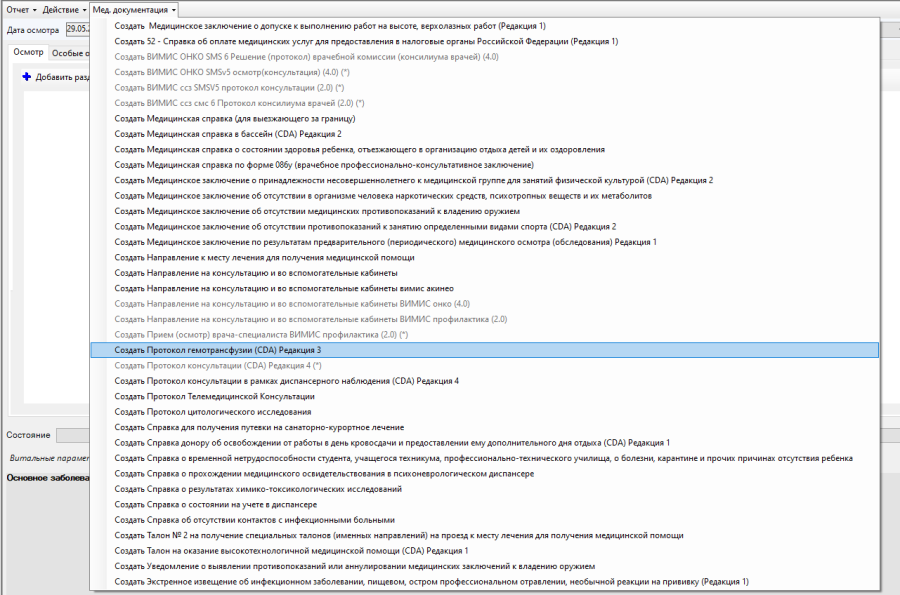This screenshot has width=900, height=595.
Task: Create Справка о состоянии на учете в диспансере
Action: (485, 505)
